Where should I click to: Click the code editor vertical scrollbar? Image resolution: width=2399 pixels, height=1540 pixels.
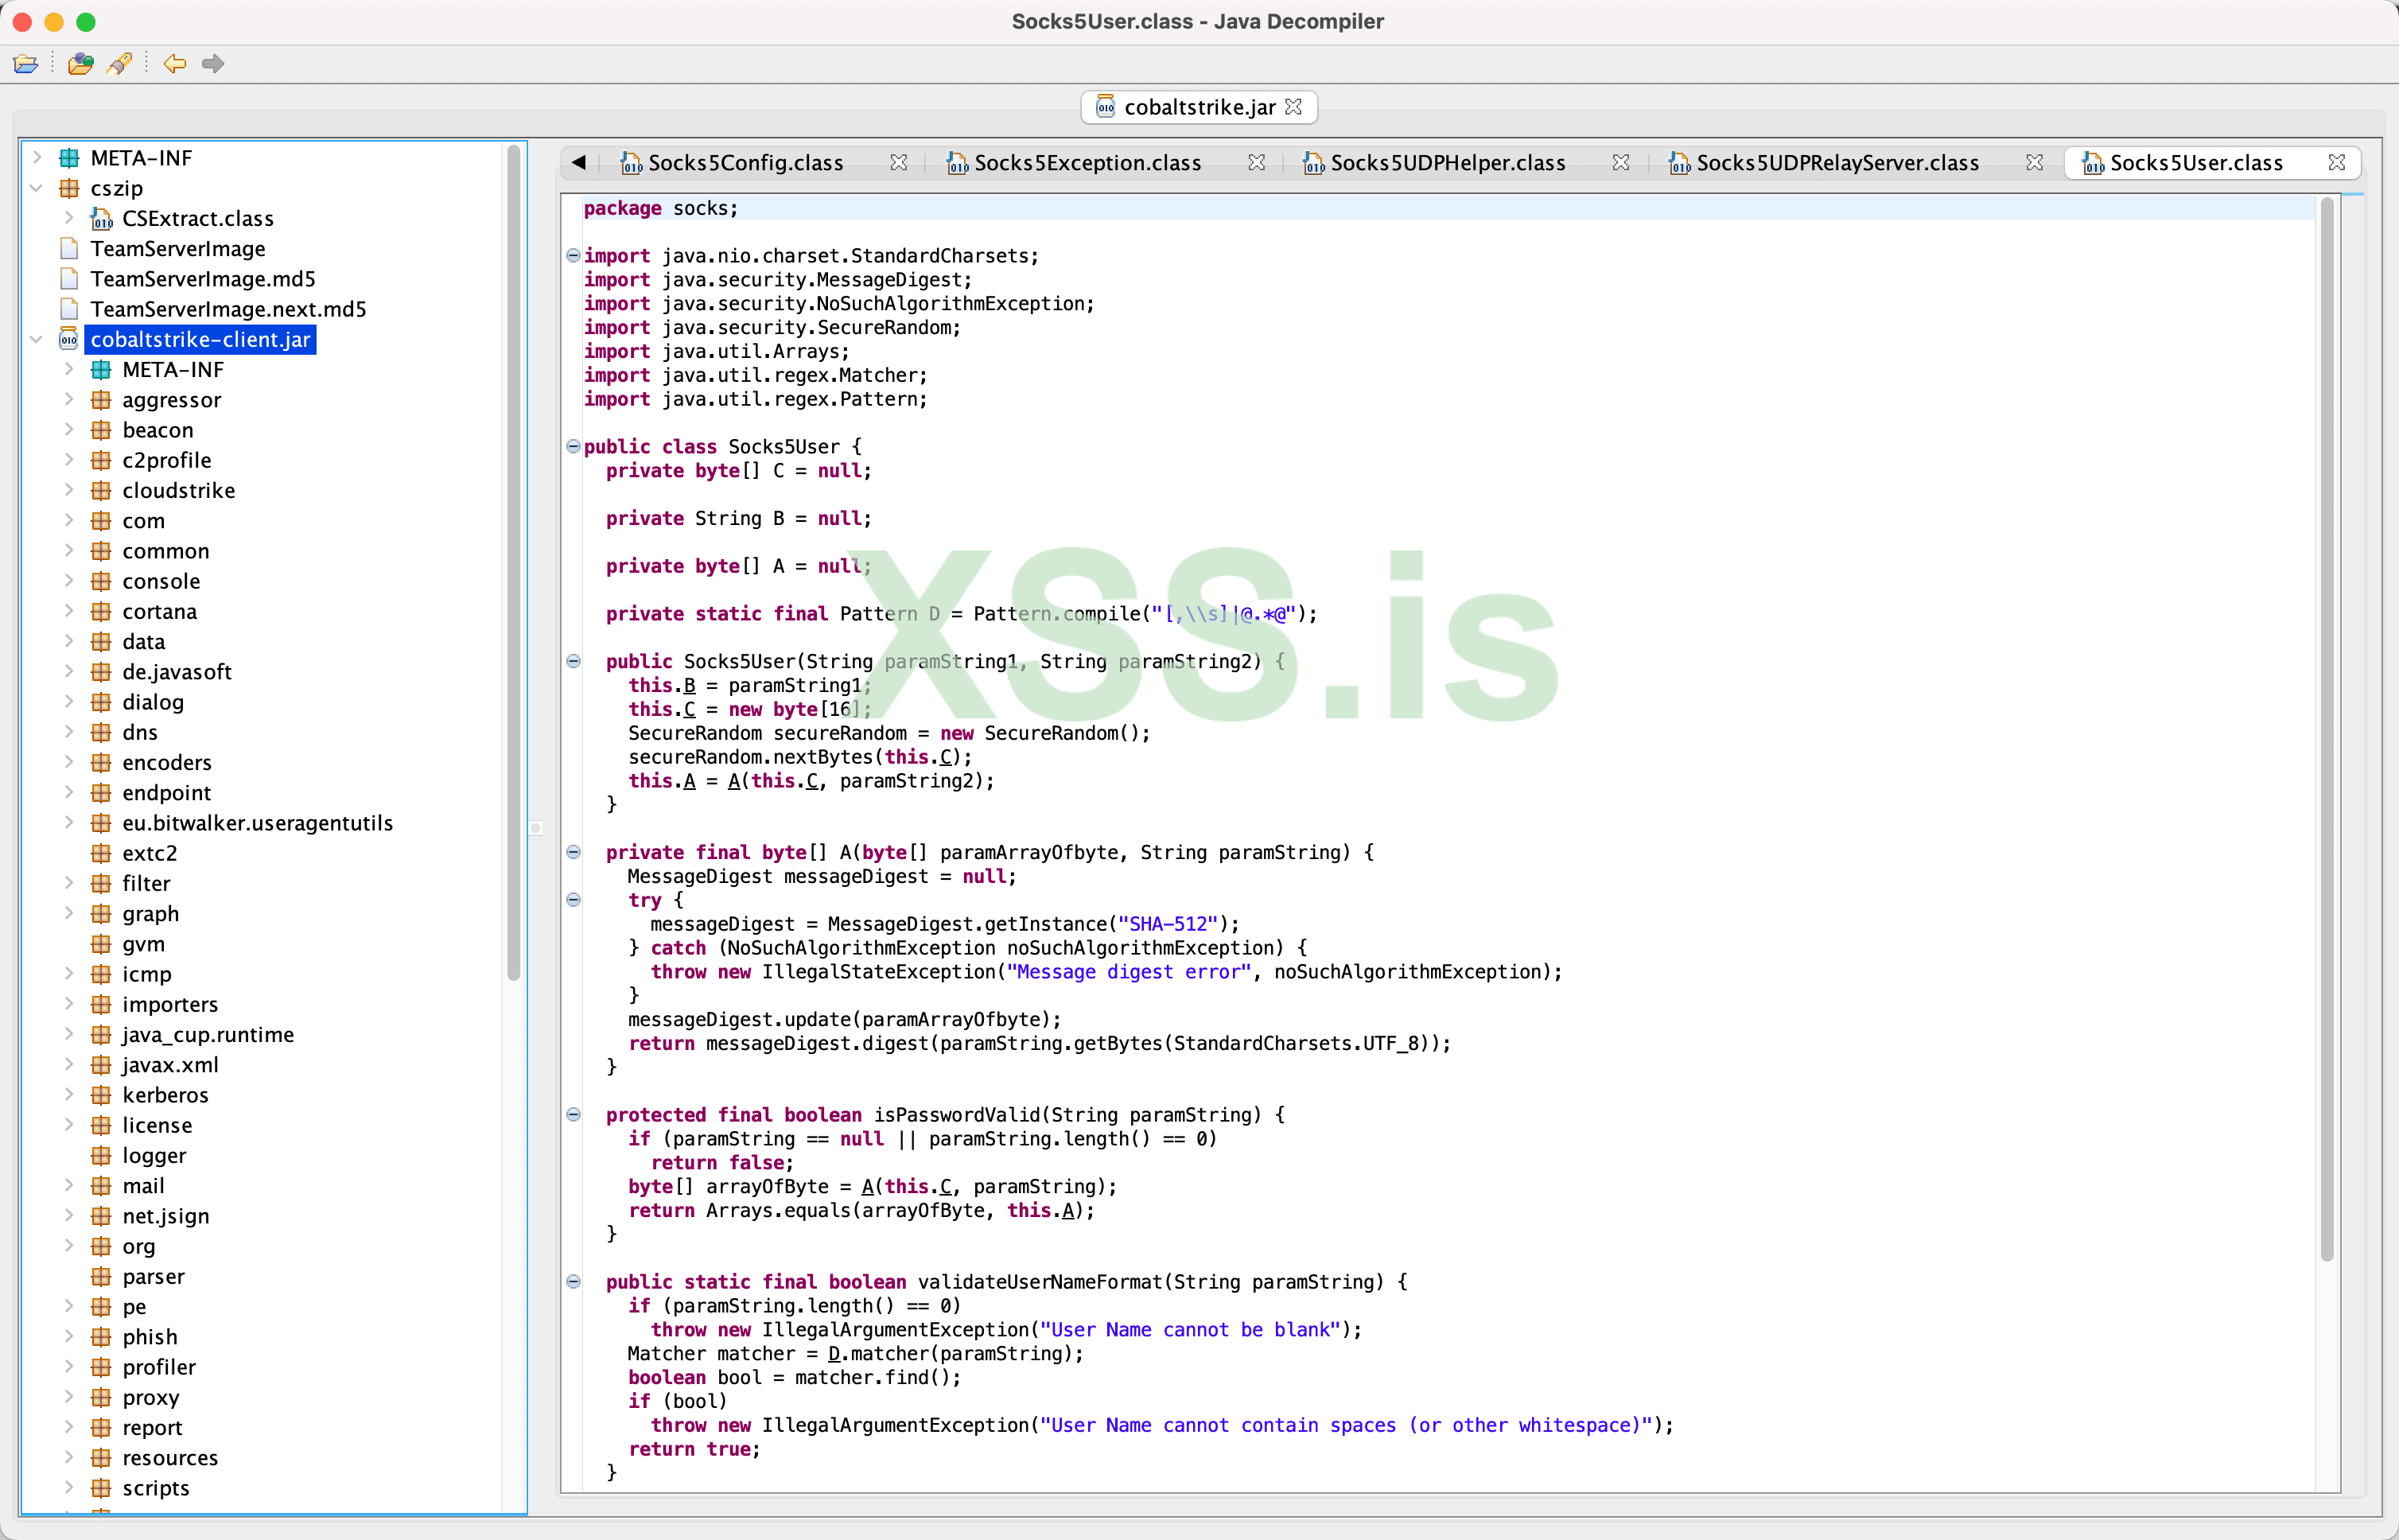[x=2326, y=729]
